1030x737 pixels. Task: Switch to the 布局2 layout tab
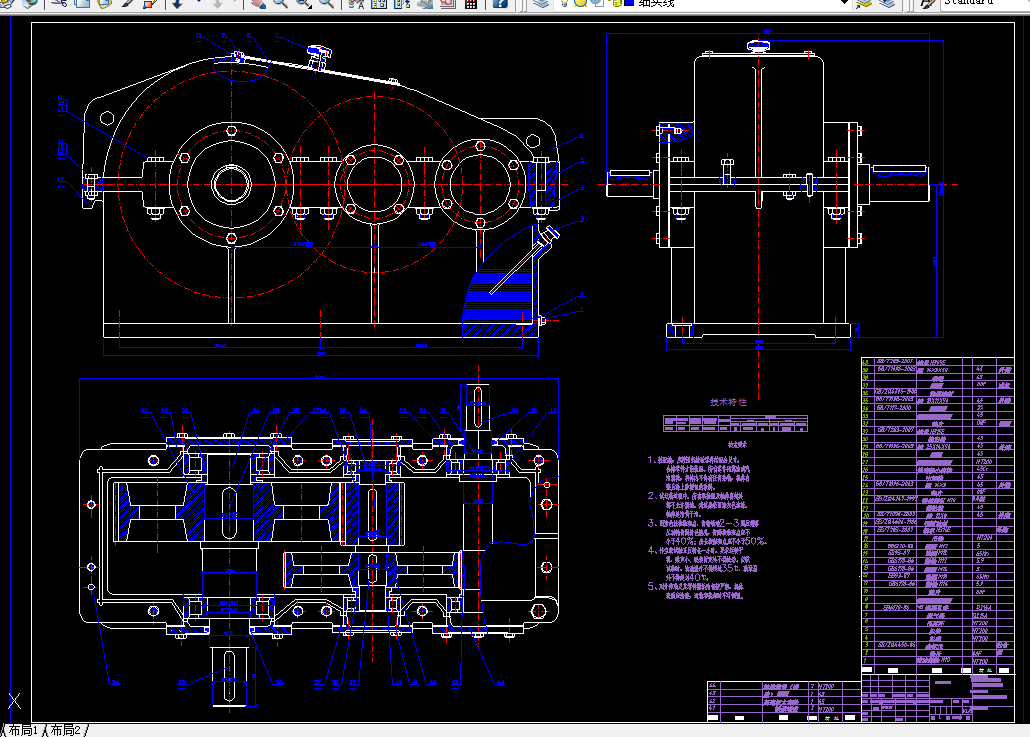click(65, 730)
